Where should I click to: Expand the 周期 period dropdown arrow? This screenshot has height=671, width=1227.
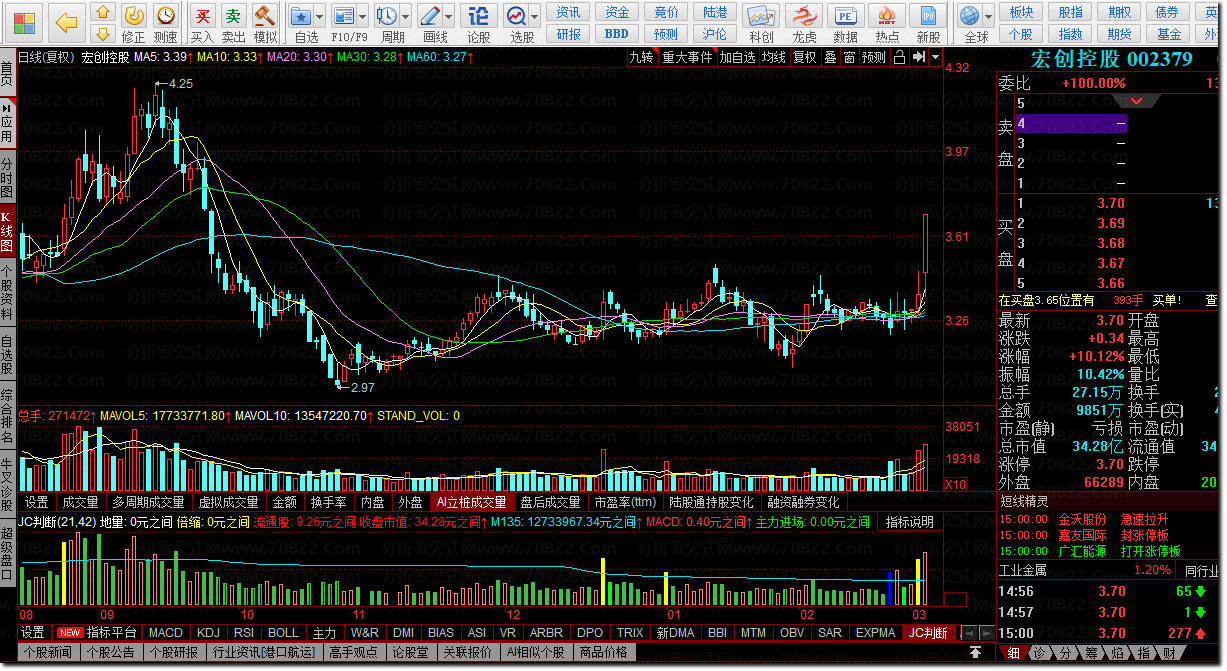[406, 14]
